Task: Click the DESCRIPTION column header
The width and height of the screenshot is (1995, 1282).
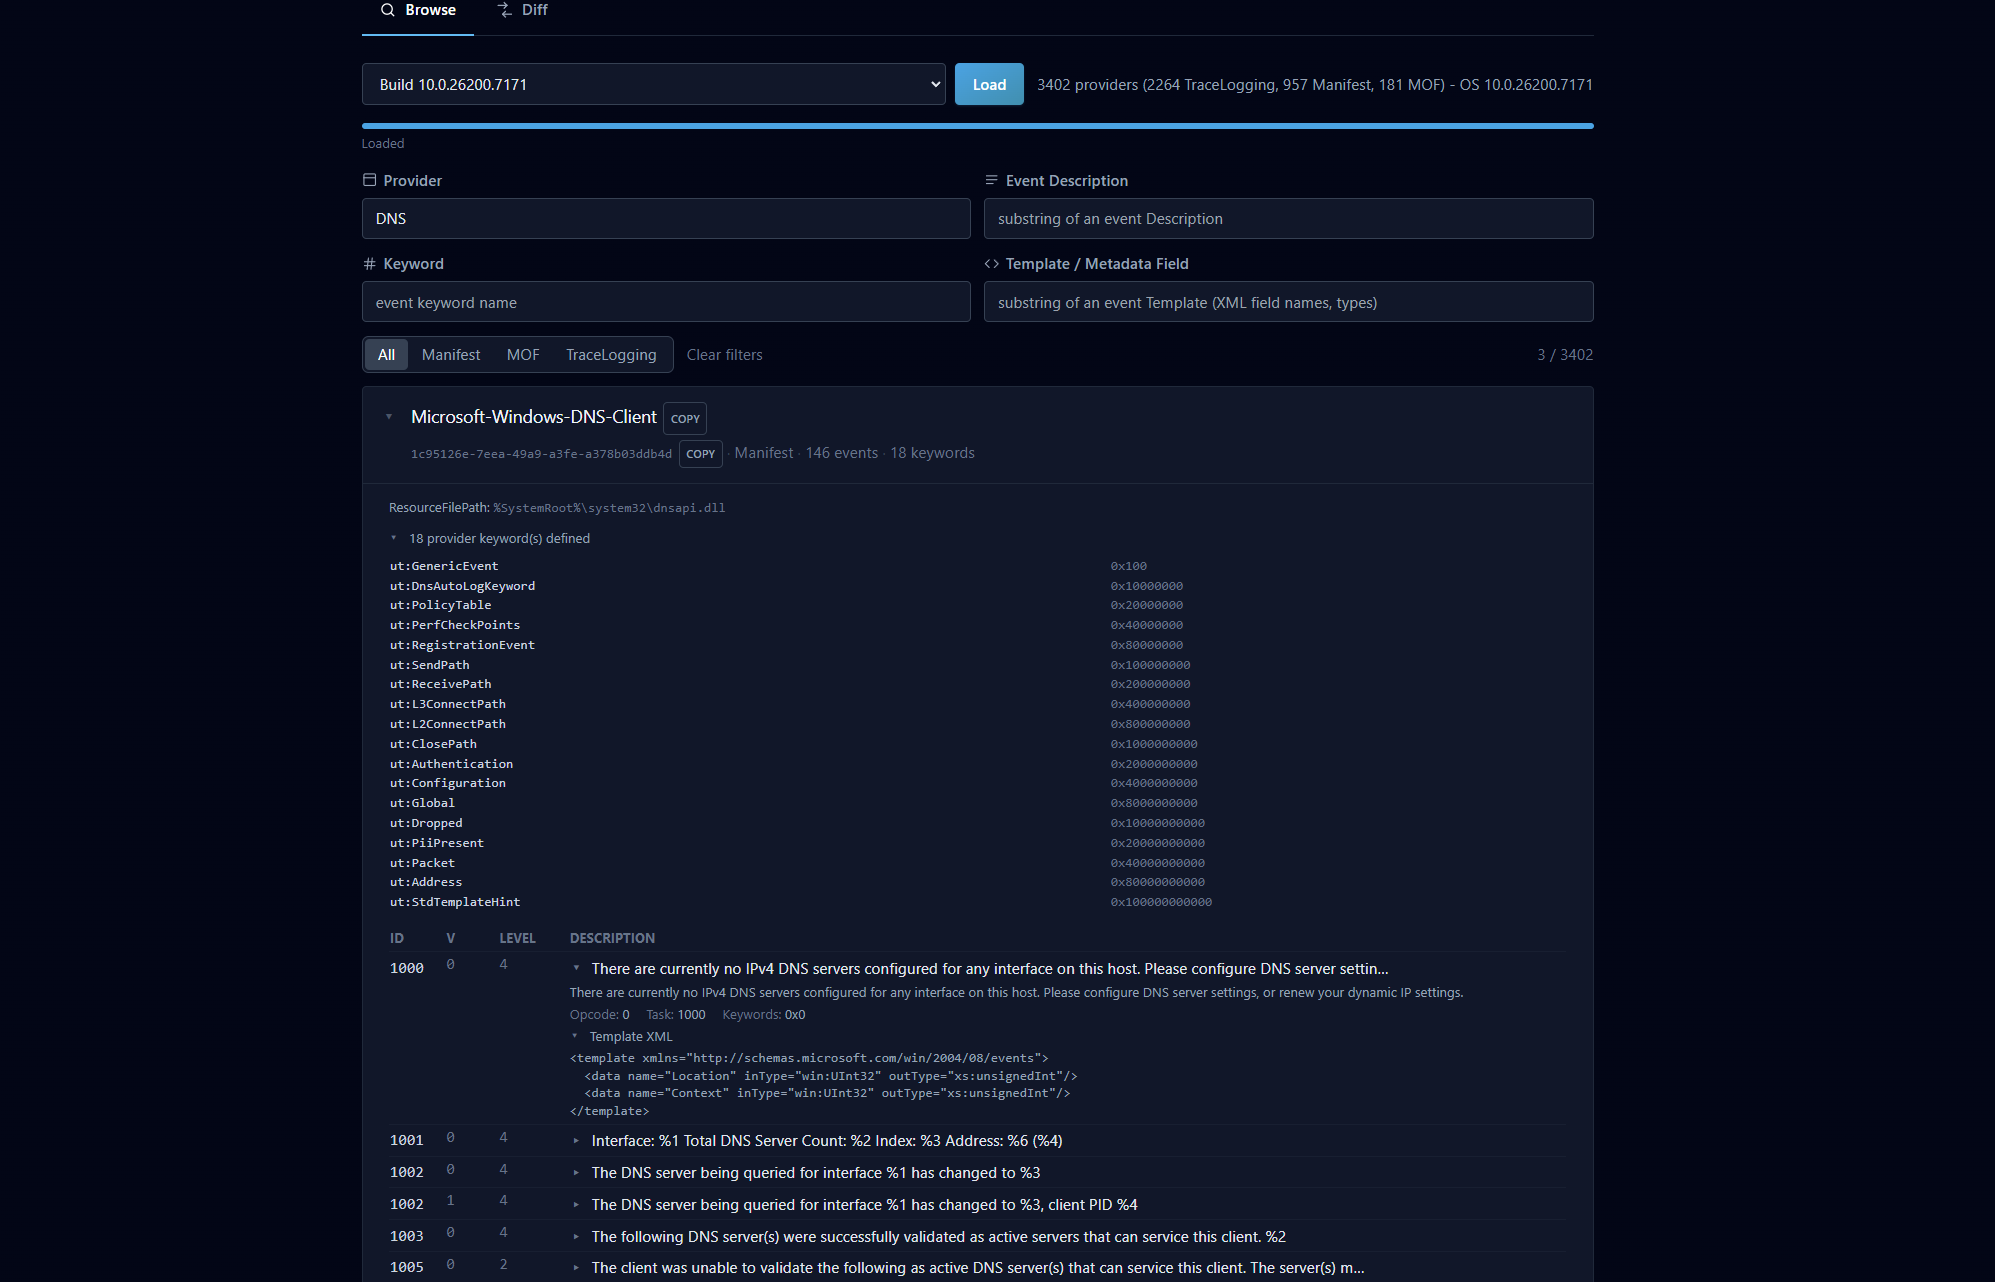Action: pyautogui.click(x=612, y=938)
